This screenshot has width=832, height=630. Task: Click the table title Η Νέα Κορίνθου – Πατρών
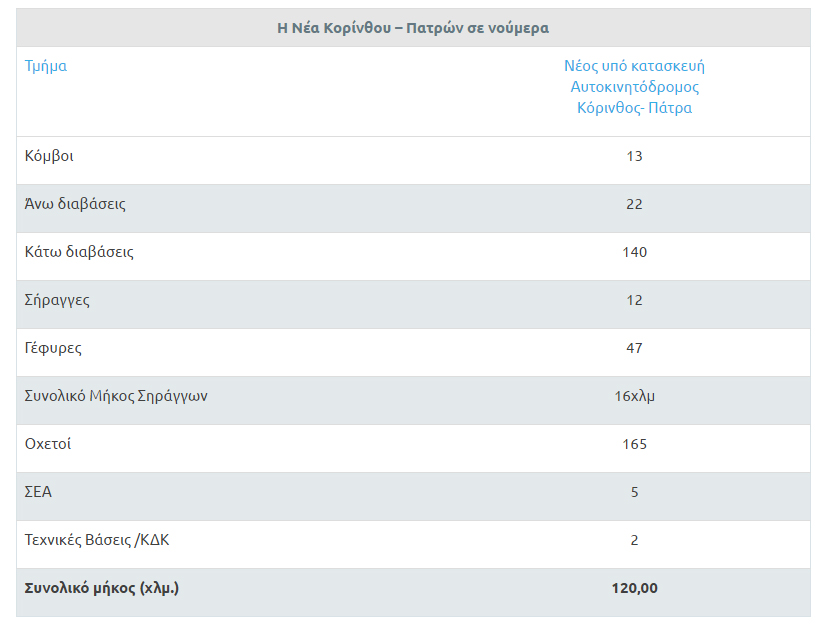[x=413, y=28]
